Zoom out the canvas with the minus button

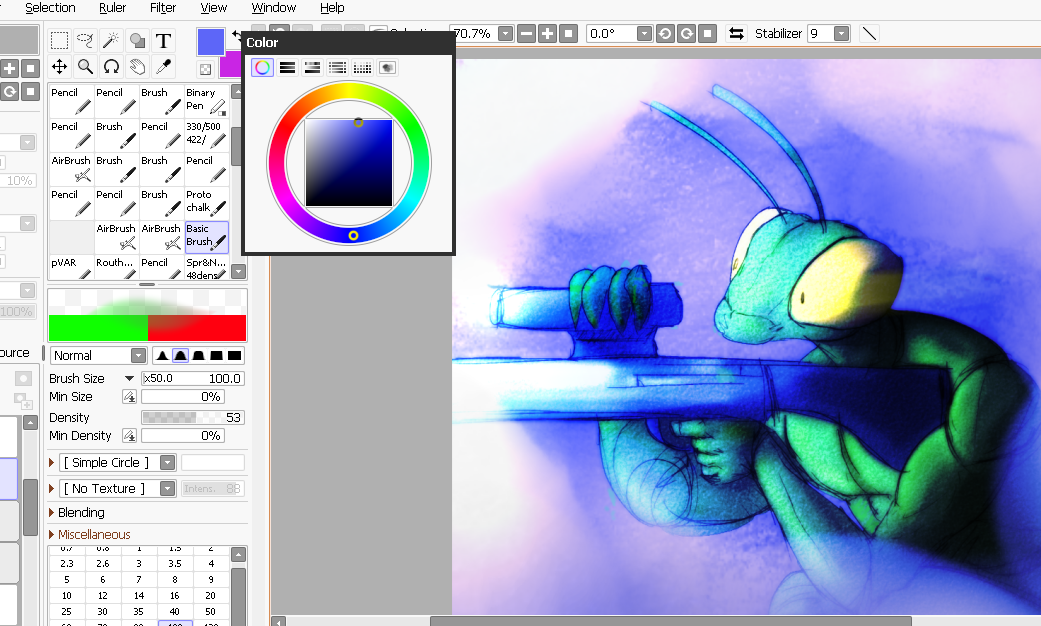click(x=526, y=34)
